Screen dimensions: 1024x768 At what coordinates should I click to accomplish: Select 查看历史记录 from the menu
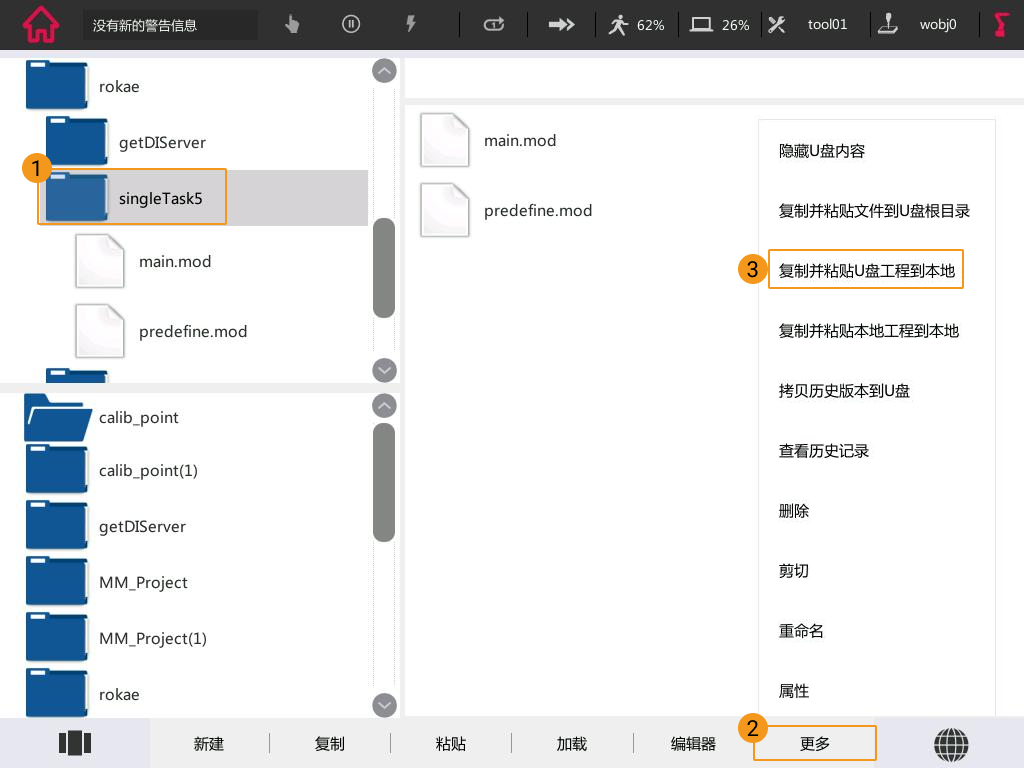(x=824, y=451)
